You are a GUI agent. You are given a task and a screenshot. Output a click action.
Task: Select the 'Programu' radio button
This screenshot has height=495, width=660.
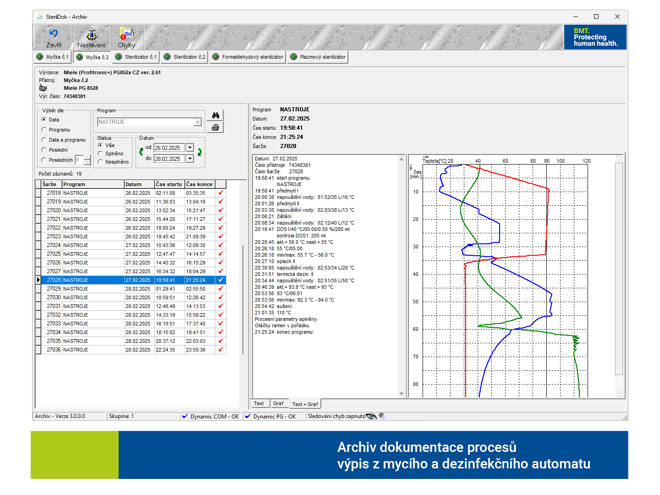[44, 130]
